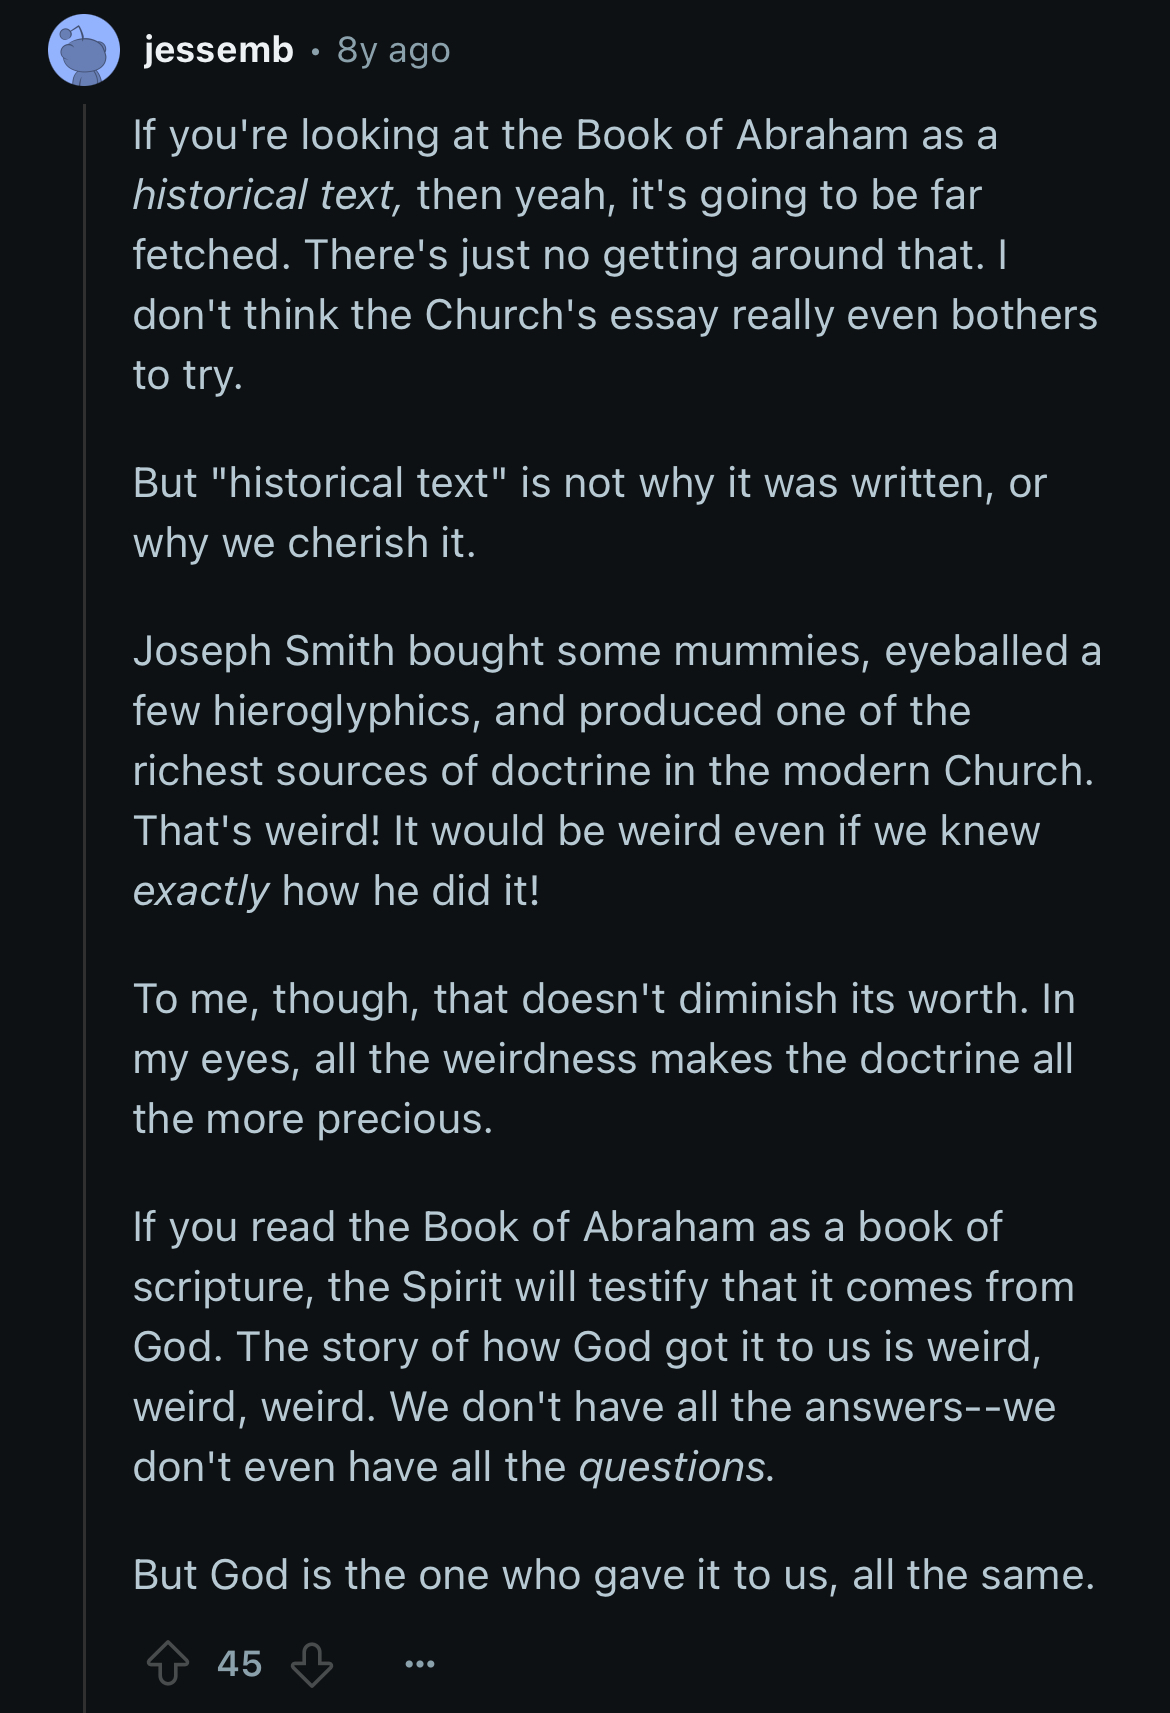
Task: Upvote the comment by jessemb
Action: [167, 1664]
